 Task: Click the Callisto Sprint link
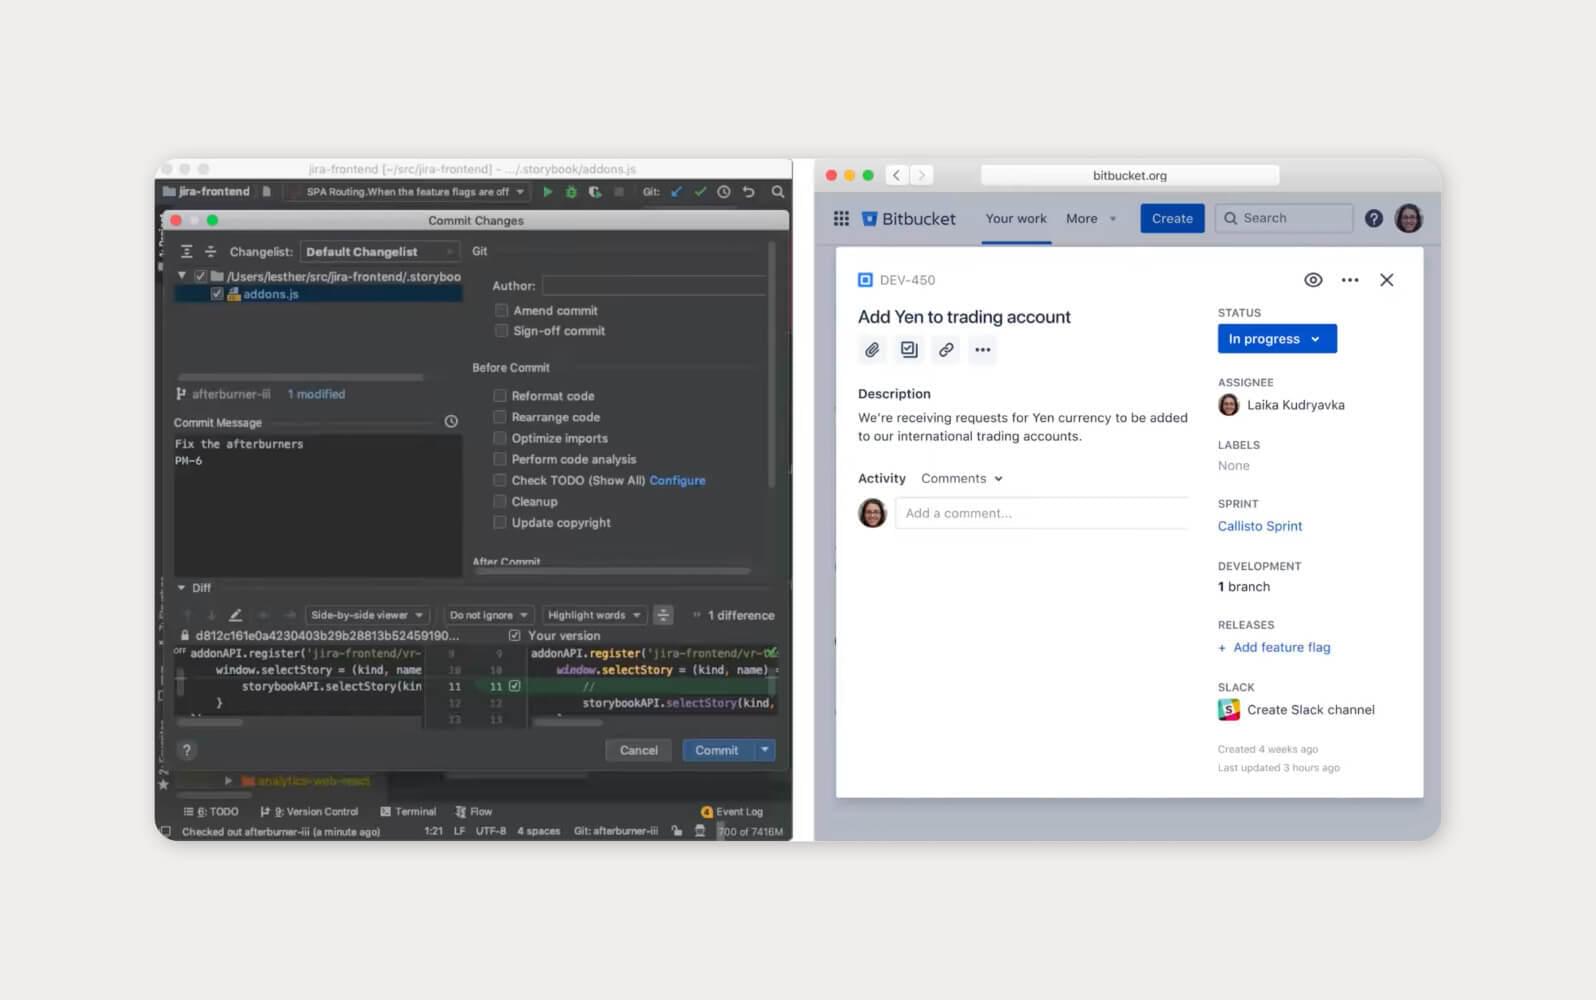pos(1259,526)
